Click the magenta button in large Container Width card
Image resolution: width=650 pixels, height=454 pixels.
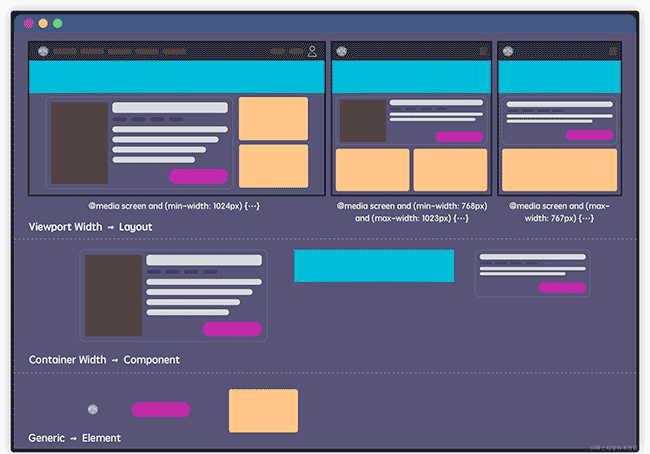tap(232, 329)
